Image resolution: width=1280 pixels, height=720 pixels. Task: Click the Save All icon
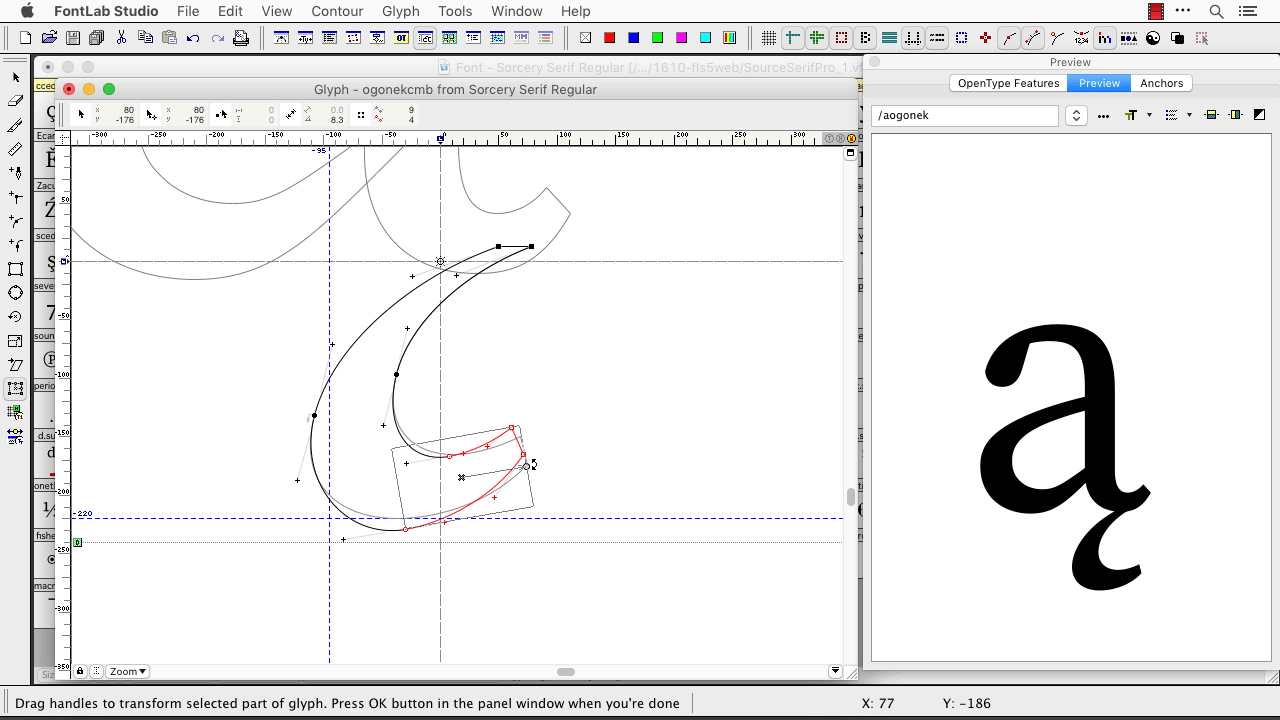[97, 38]
